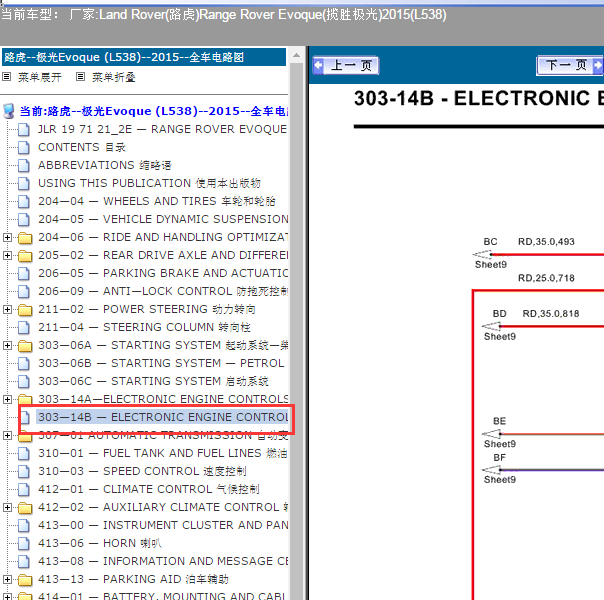Click scroll-up arrow of tree panel scrollbar
The width and height of the screenshot is (604, 600).
297,55
